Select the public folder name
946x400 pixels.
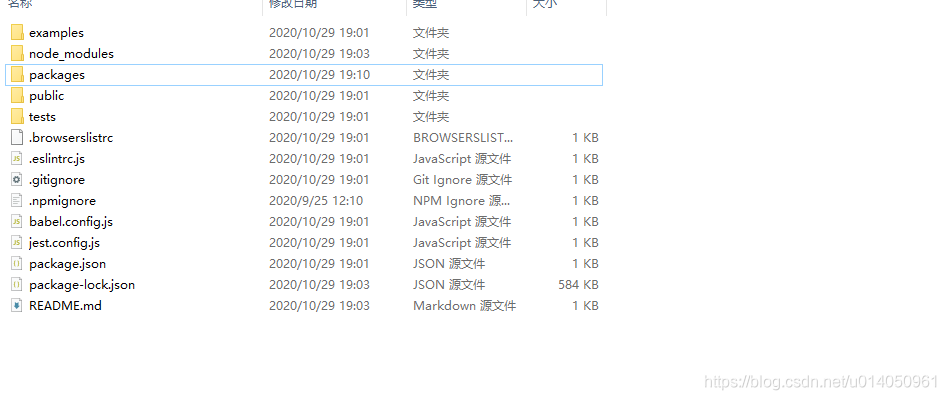tap(46, 95)
